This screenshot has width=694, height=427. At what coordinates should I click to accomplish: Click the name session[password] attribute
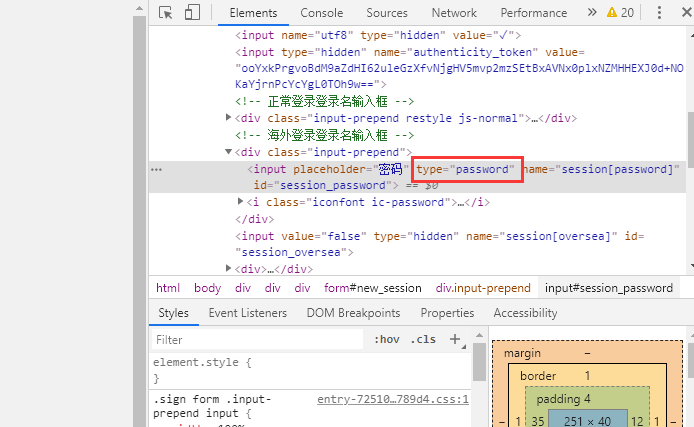[602, 169]
